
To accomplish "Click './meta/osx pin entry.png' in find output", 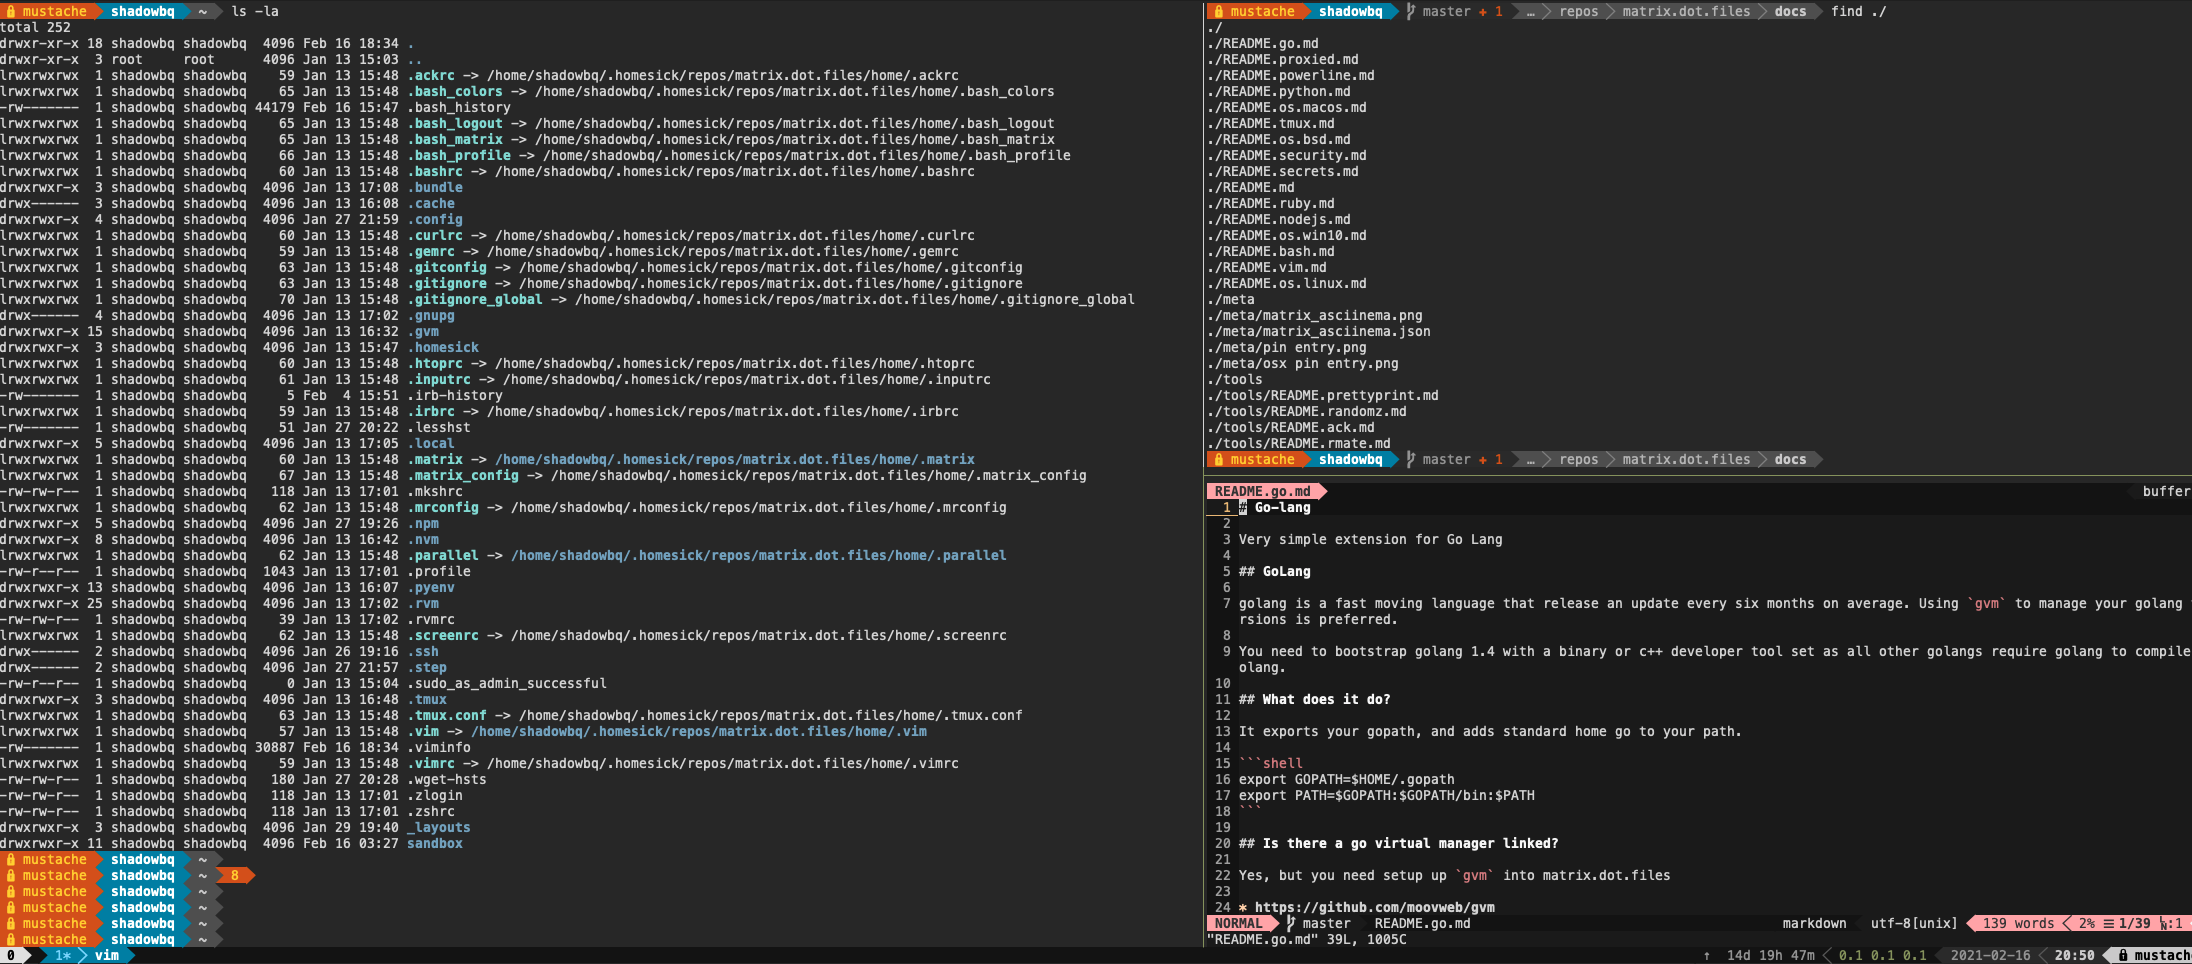I will pyautogui.click(x=1303, y=364).
